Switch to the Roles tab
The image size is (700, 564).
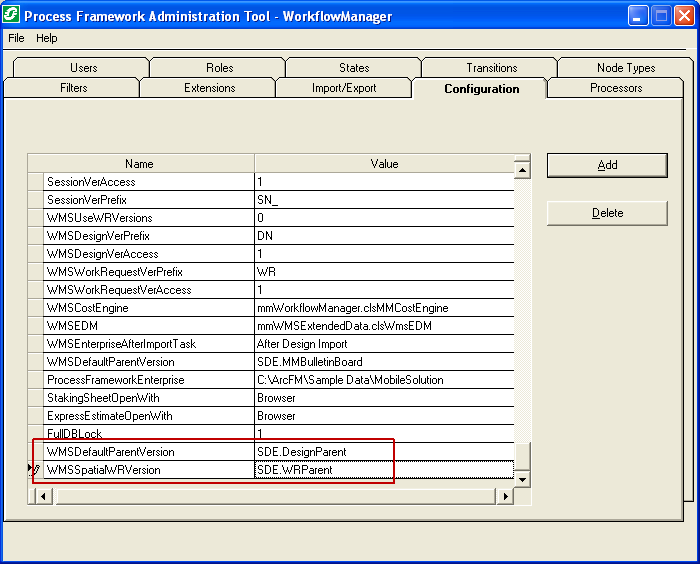click(x=219, y=68)
